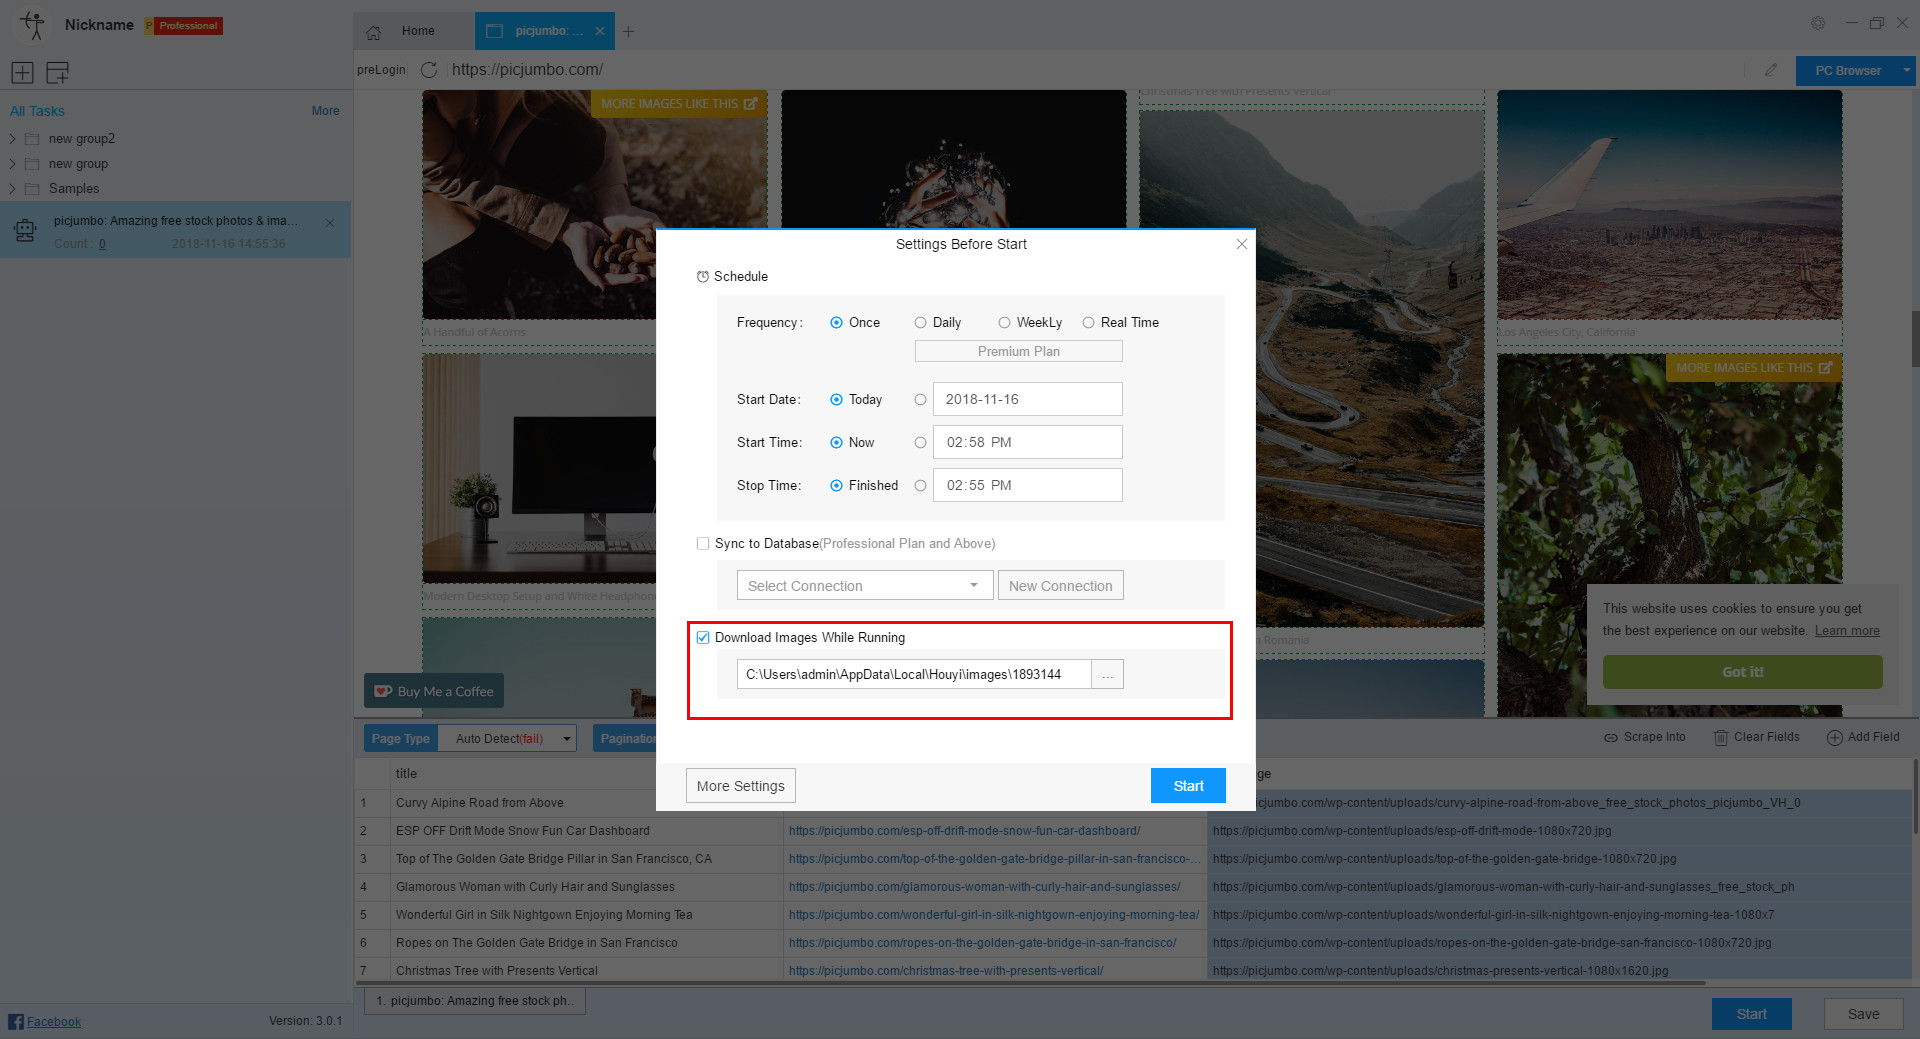
Task: Click Start in the settings dialog
Action: point(1188,786)
